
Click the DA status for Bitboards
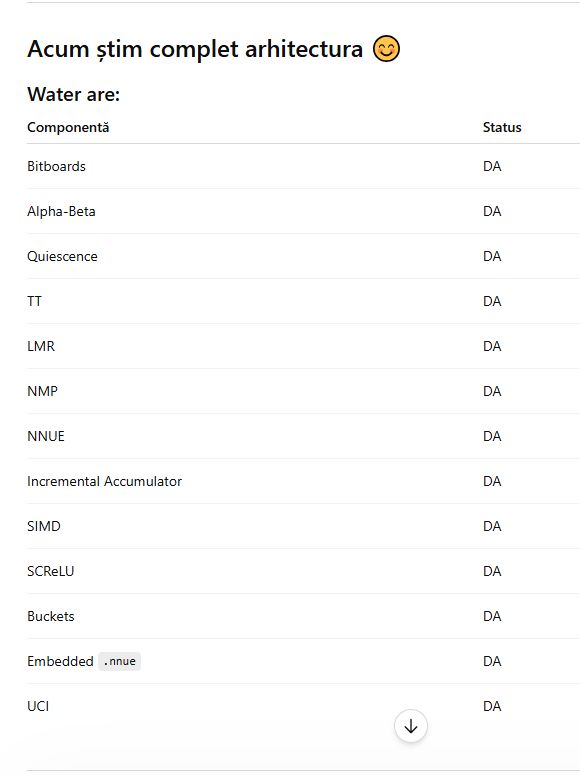tap(492, 166)
